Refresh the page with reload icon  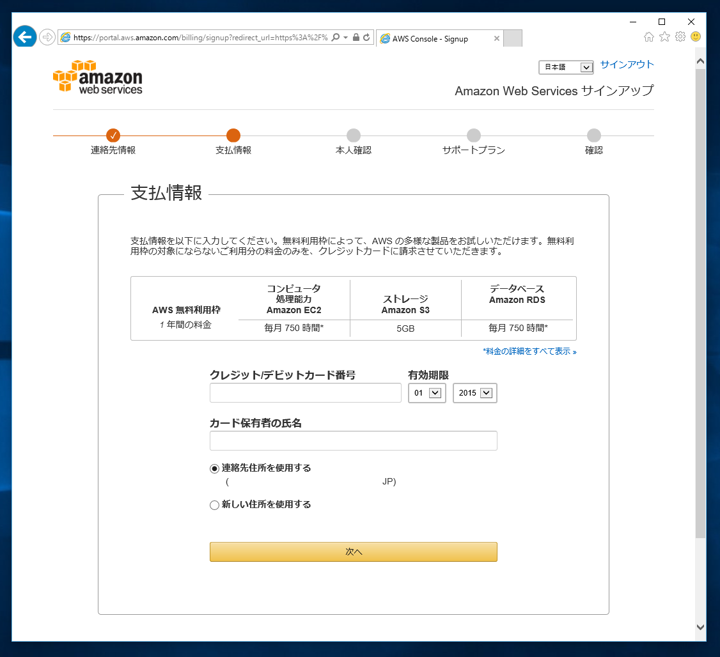(366, 38)
